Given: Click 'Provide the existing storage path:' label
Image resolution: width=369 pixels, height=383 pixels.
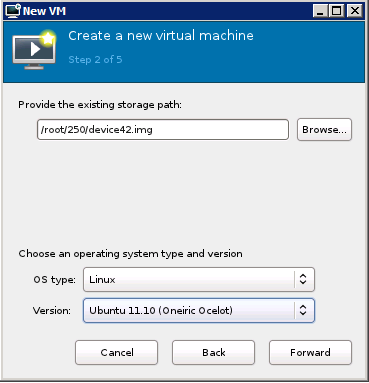Looking at the screenshot, I should [100, 105].
